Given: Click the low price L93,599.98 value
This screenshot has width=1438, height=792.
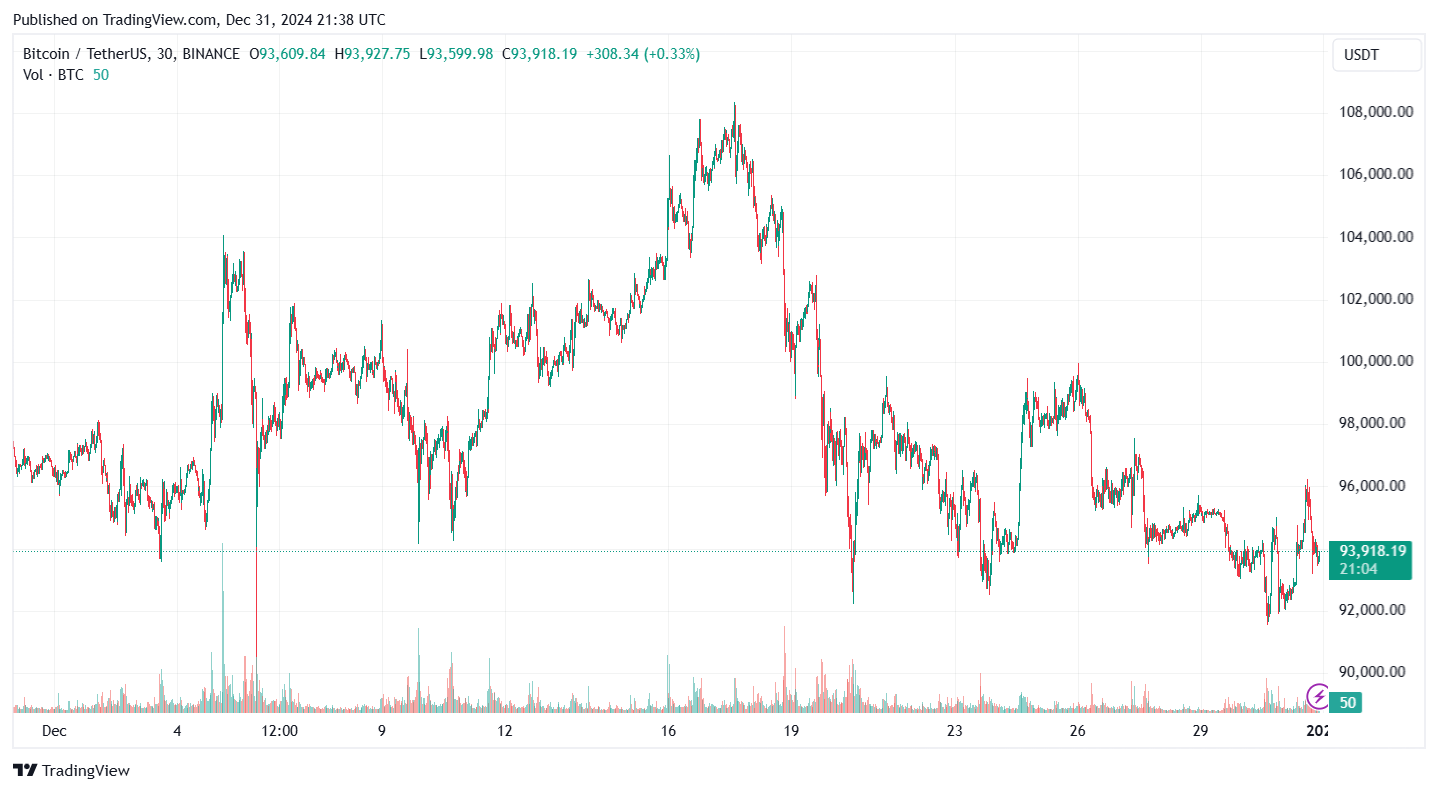Looking at the screenshot, I should (456, 54).
